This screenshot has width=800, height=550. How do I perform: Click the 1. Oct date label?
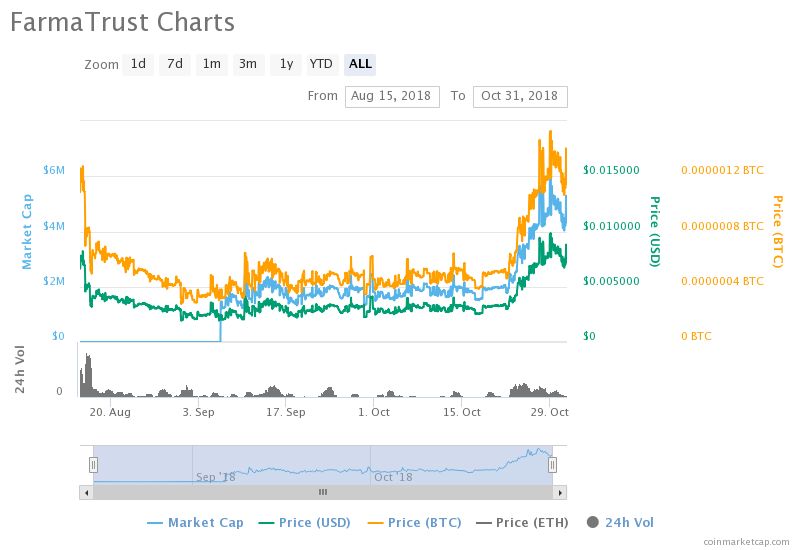coord(374,412)
